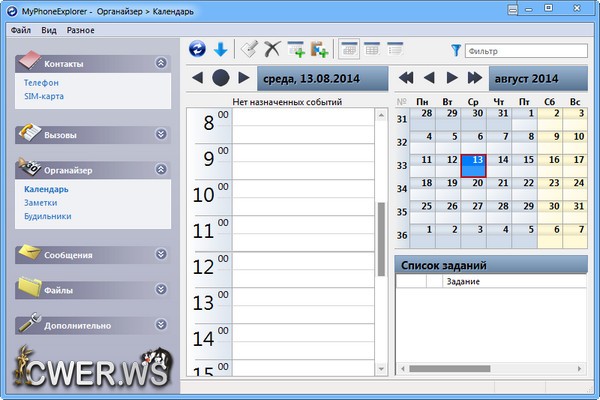Screen dimensions: 600x400
Task: Open the Заметки link in Органайзер
Action: point(41,202)
